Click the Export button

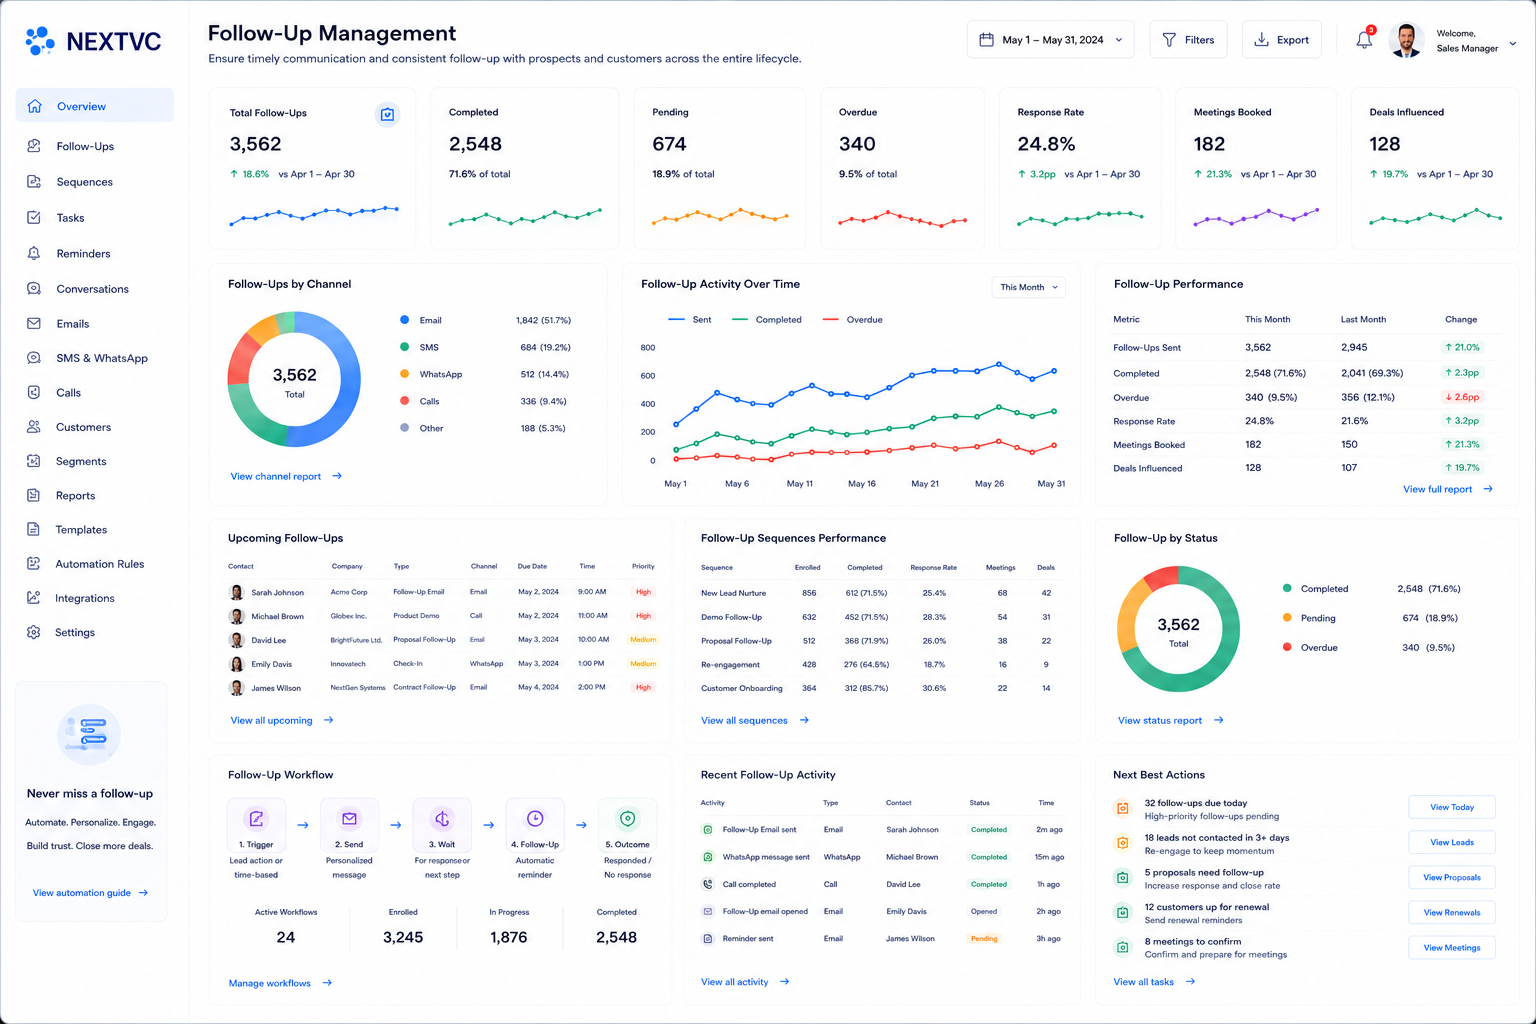[1282, 40]
